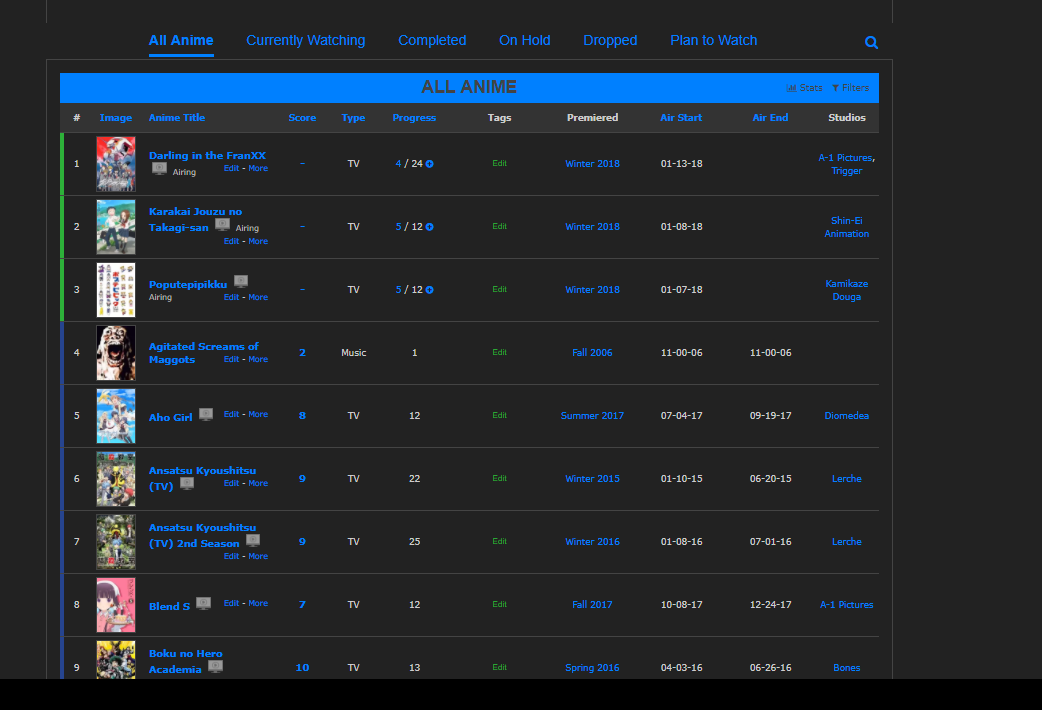
Task: Expand More details for Aho Girl
Action: tap(258, 414)
